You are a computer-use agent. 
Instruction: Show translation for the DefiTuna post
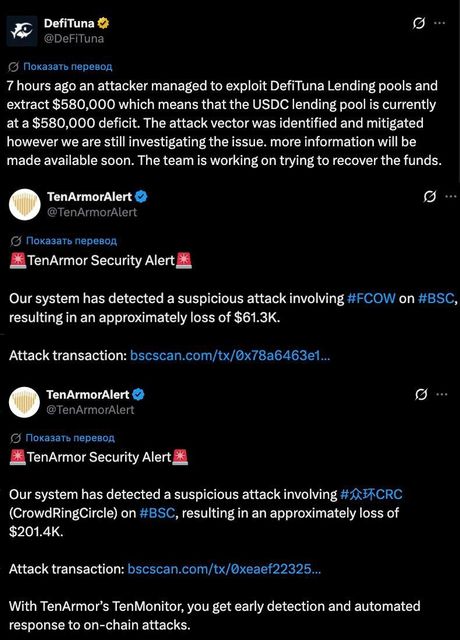pyautogui.click(x=67, y=67)
